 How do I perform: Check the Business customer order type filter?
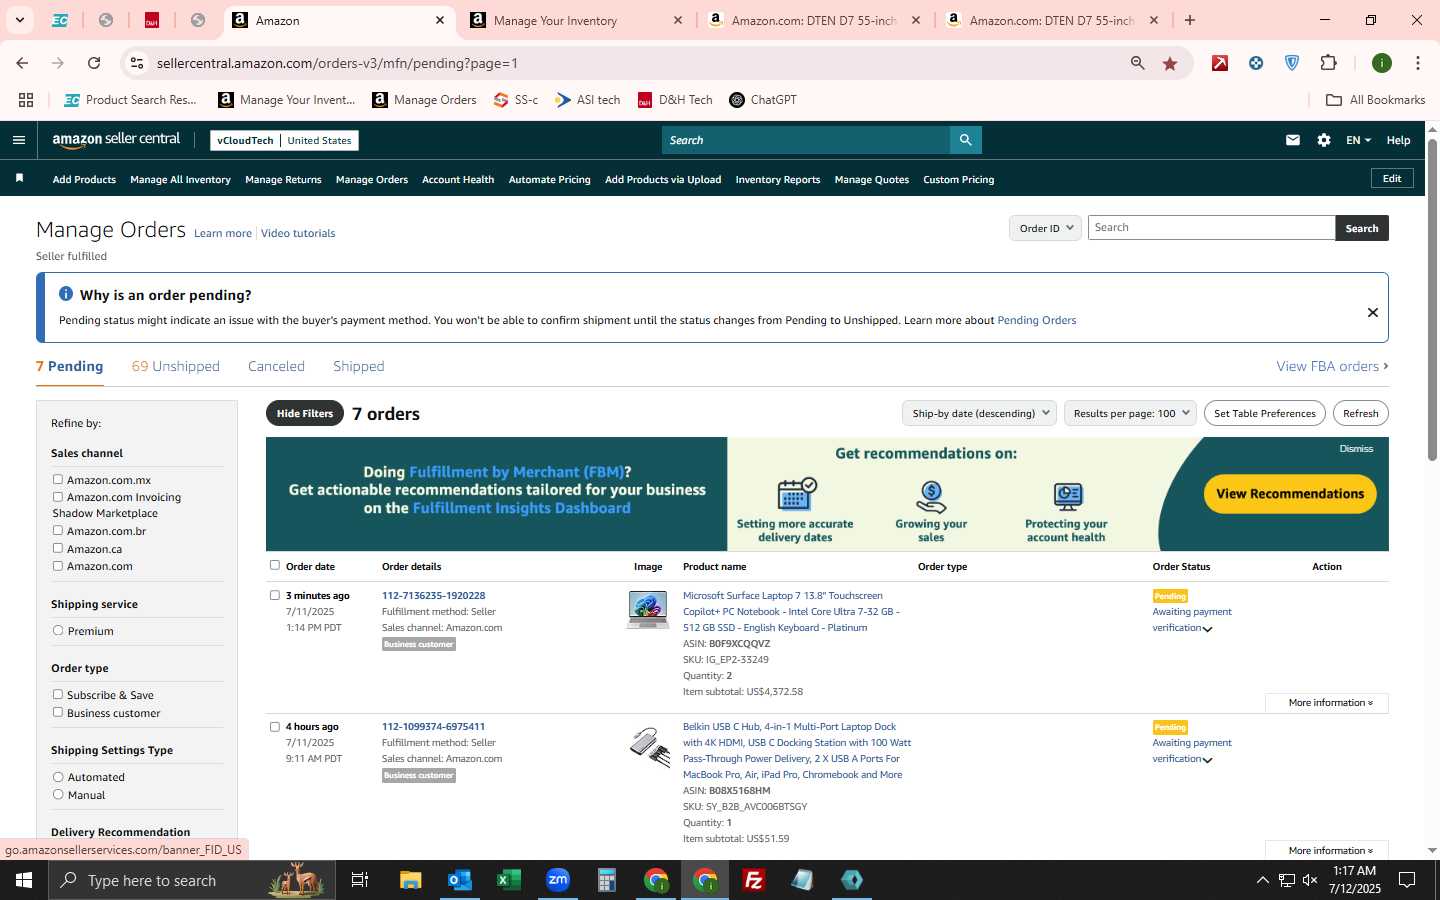[x=58, y=712]
